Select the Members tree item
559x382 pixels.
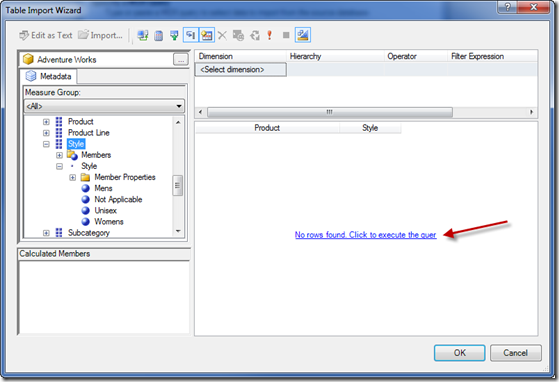[96, 155]
